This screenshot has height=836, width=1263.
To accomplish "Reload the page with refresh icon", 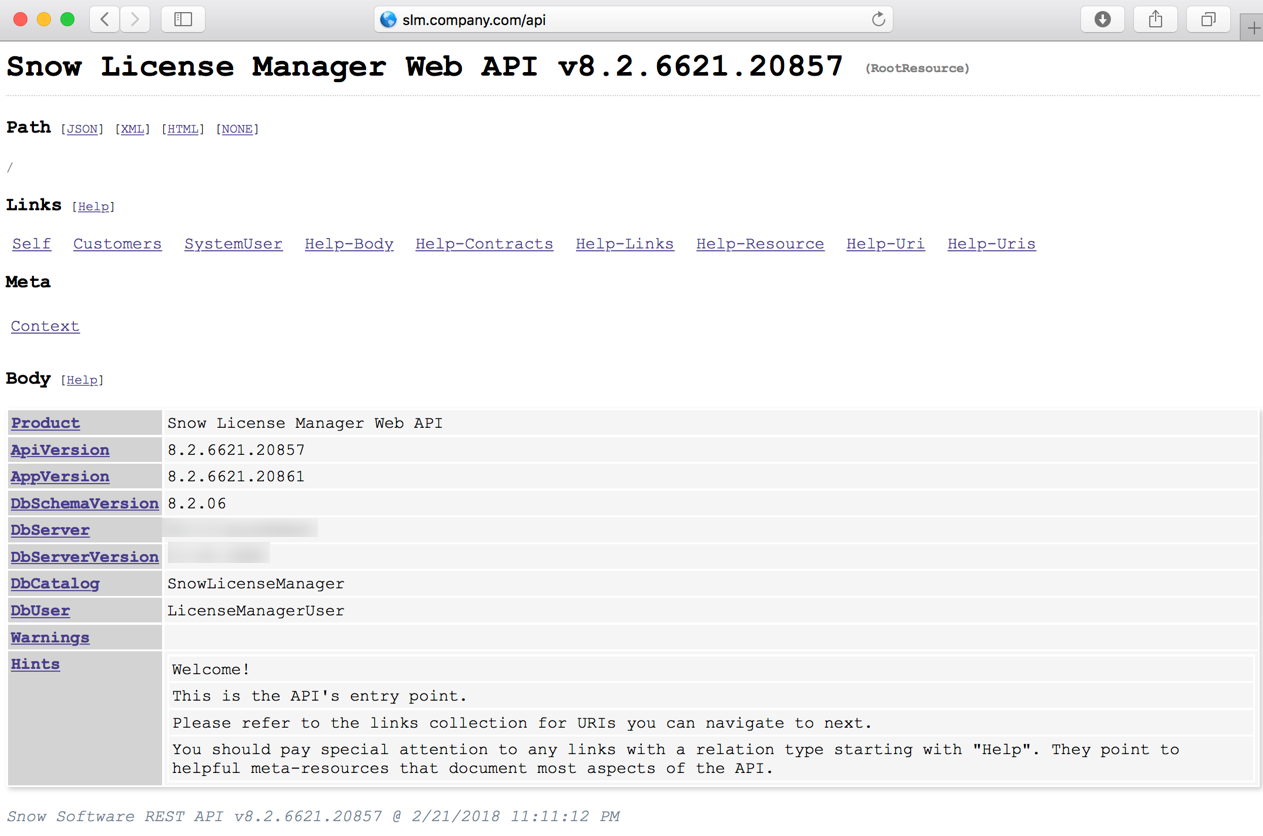I will (878, 19).
